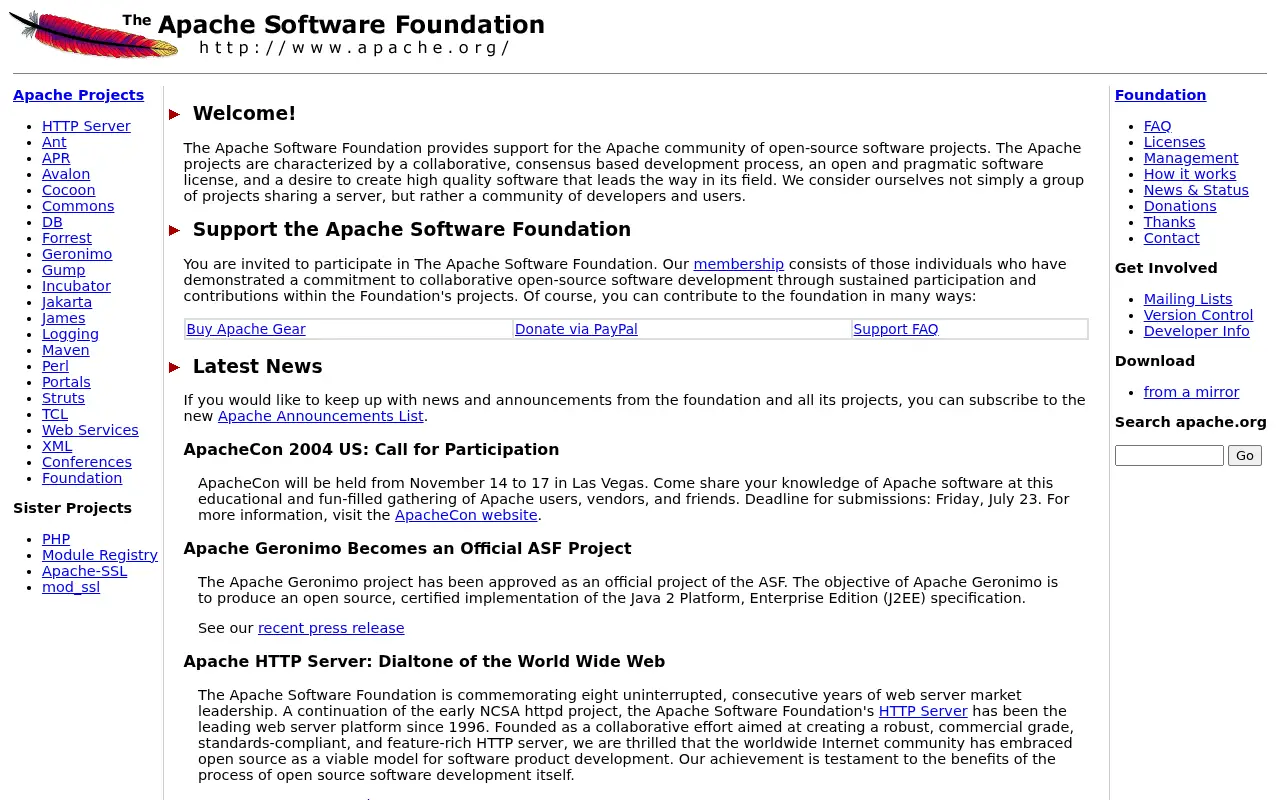
Task: Visit the mod_ssl sister project
Action: (x=71, y=587)
